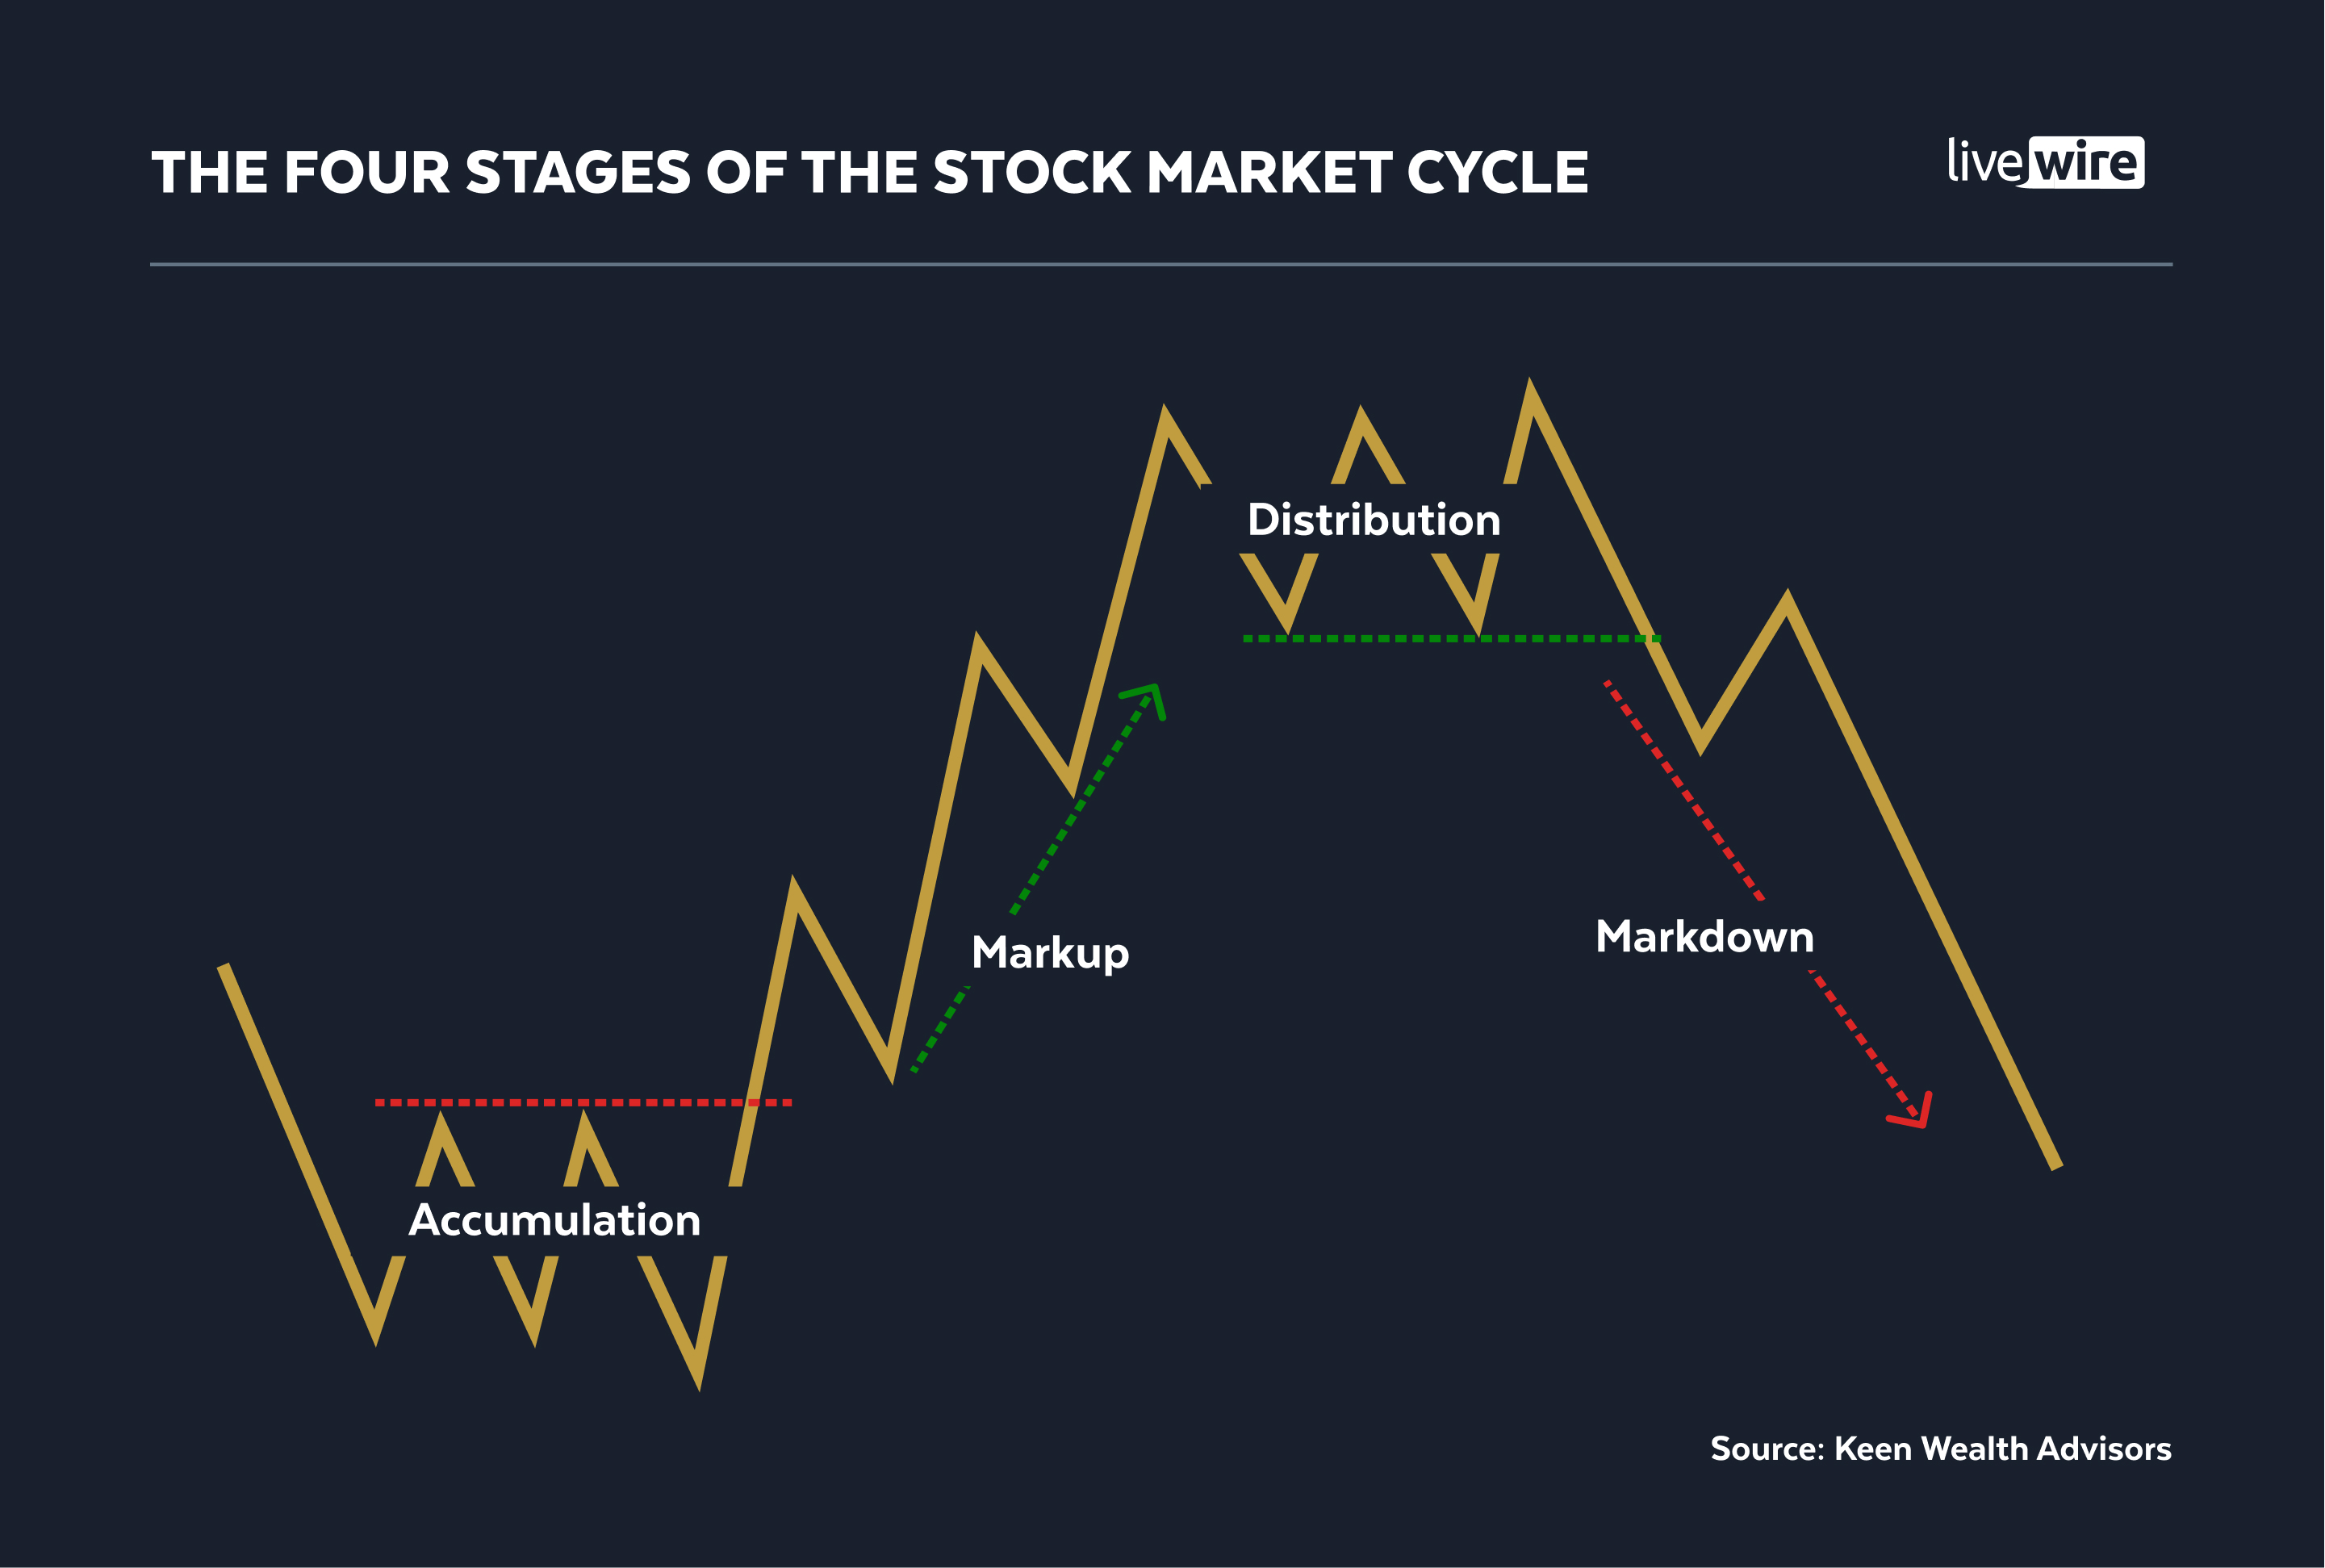Click the lowest trough of the gold line
This screenshot has height=1568, width=2325.
click(x=699, y=1383)
